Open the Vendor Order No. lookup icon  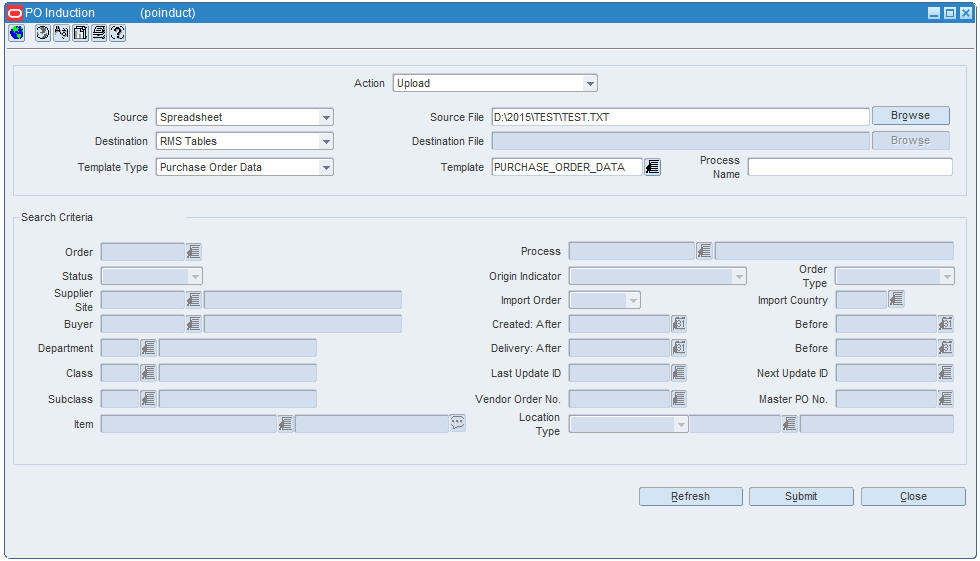(x=679, y=399)
